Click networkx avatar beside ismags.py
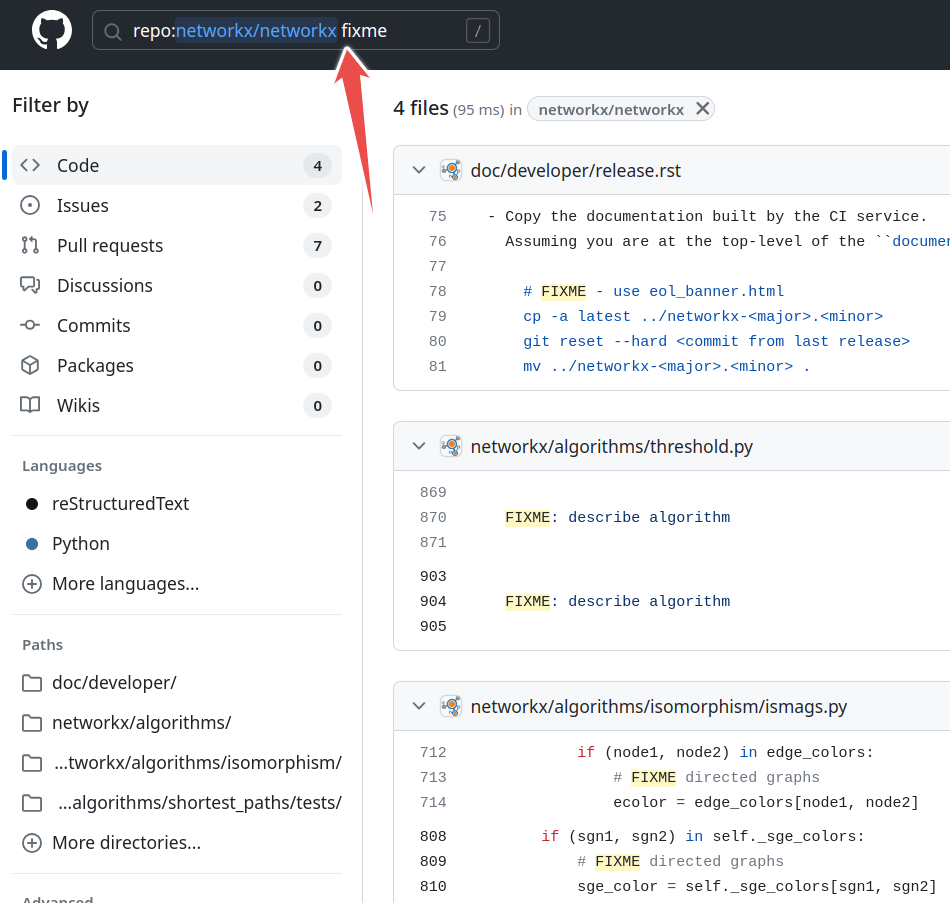950x903 pixels. tap(451, 706)
